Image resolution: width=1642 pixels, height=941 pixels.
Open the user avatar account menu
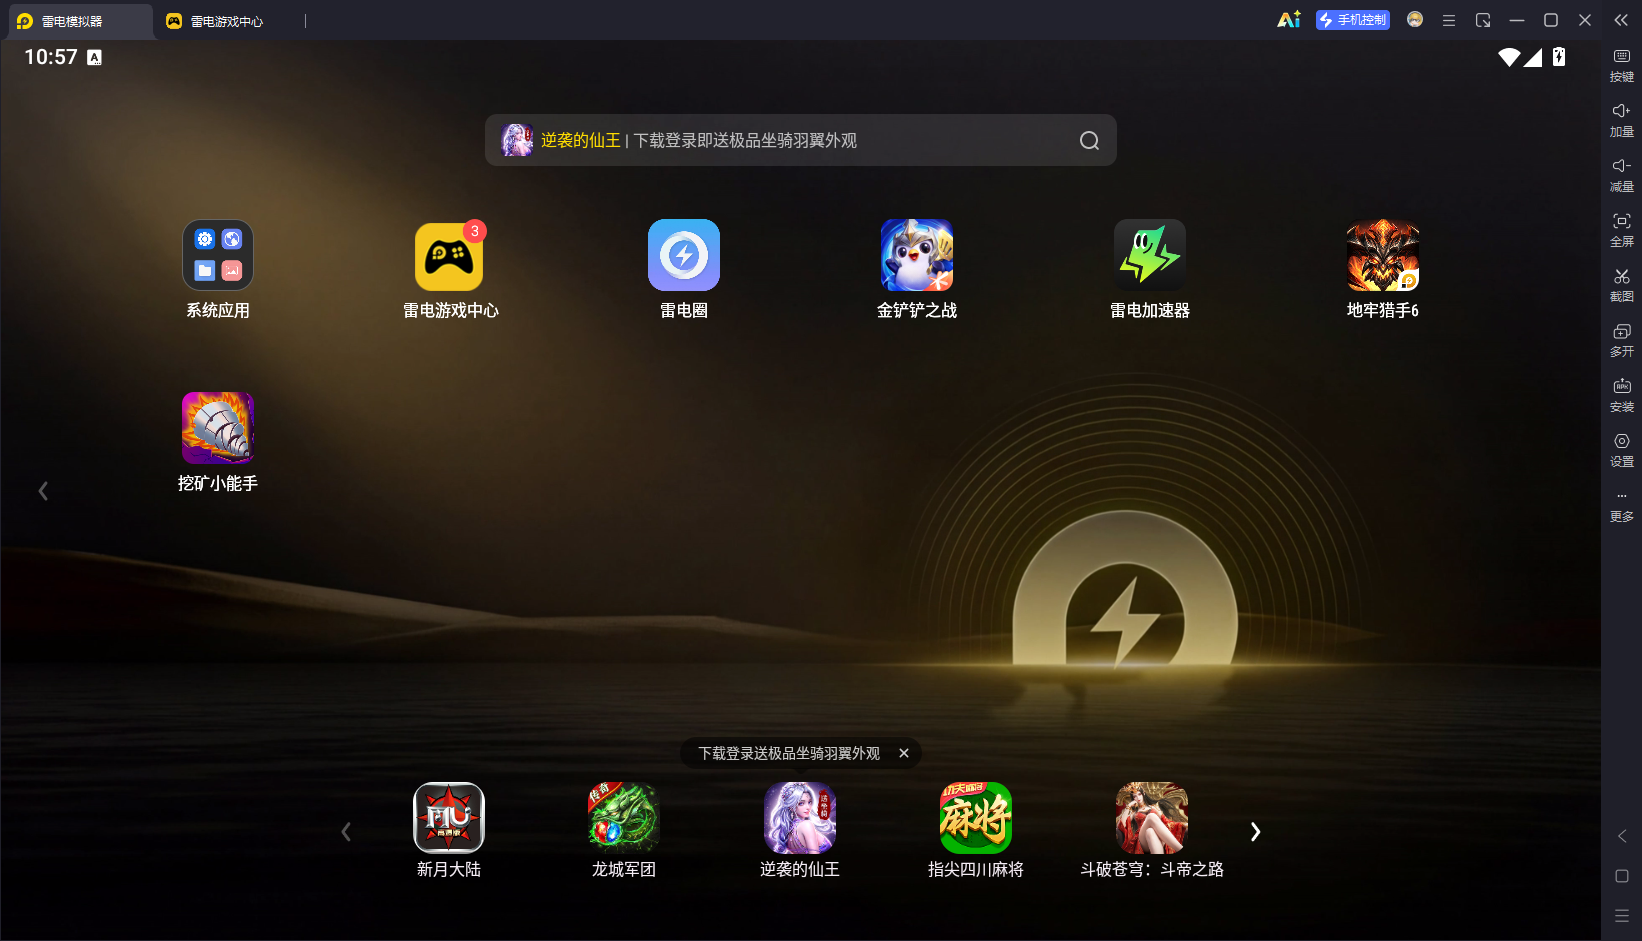pos(1415,20)
